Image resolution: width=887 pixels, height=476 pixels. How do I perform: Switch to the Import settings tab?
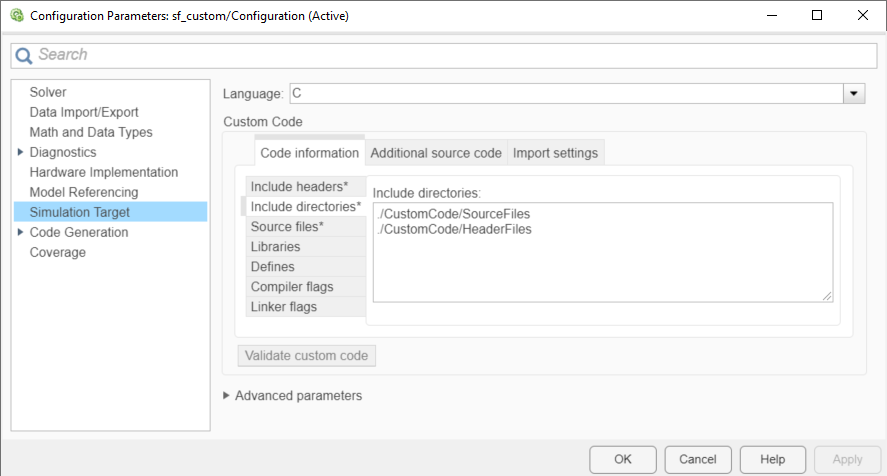(x=555, y=153)
